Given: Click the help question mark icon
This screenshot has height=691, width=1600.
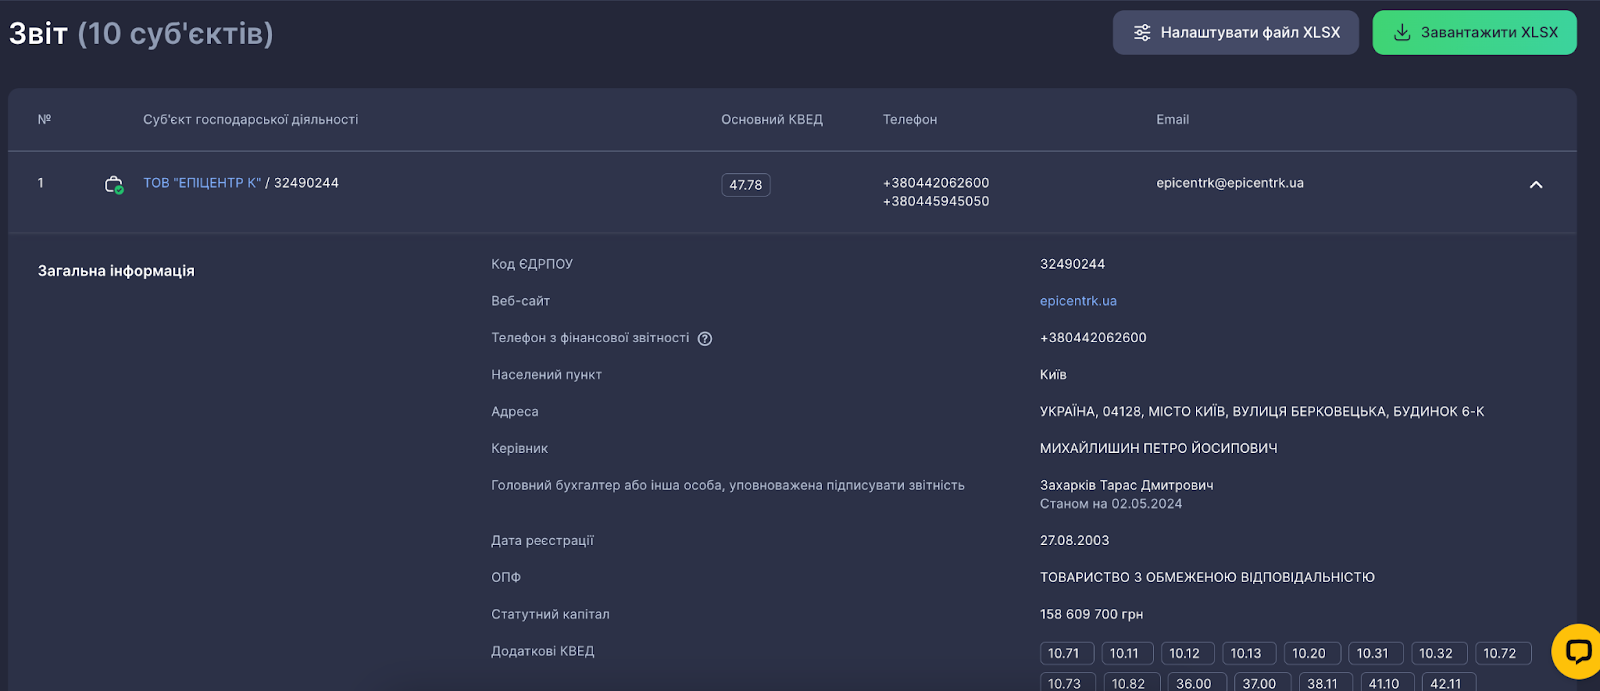Looking at the screenshot, I should 705,339.
